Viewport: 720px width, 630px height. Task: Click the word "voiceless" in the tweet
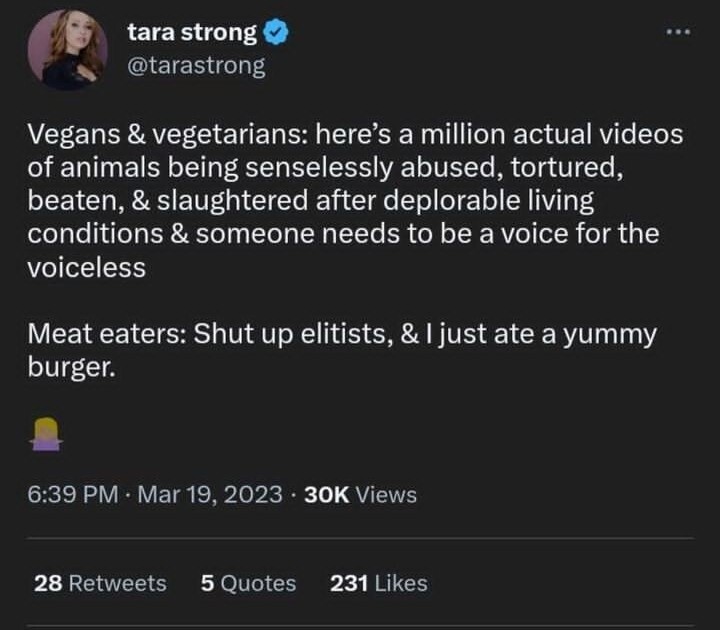86,268
